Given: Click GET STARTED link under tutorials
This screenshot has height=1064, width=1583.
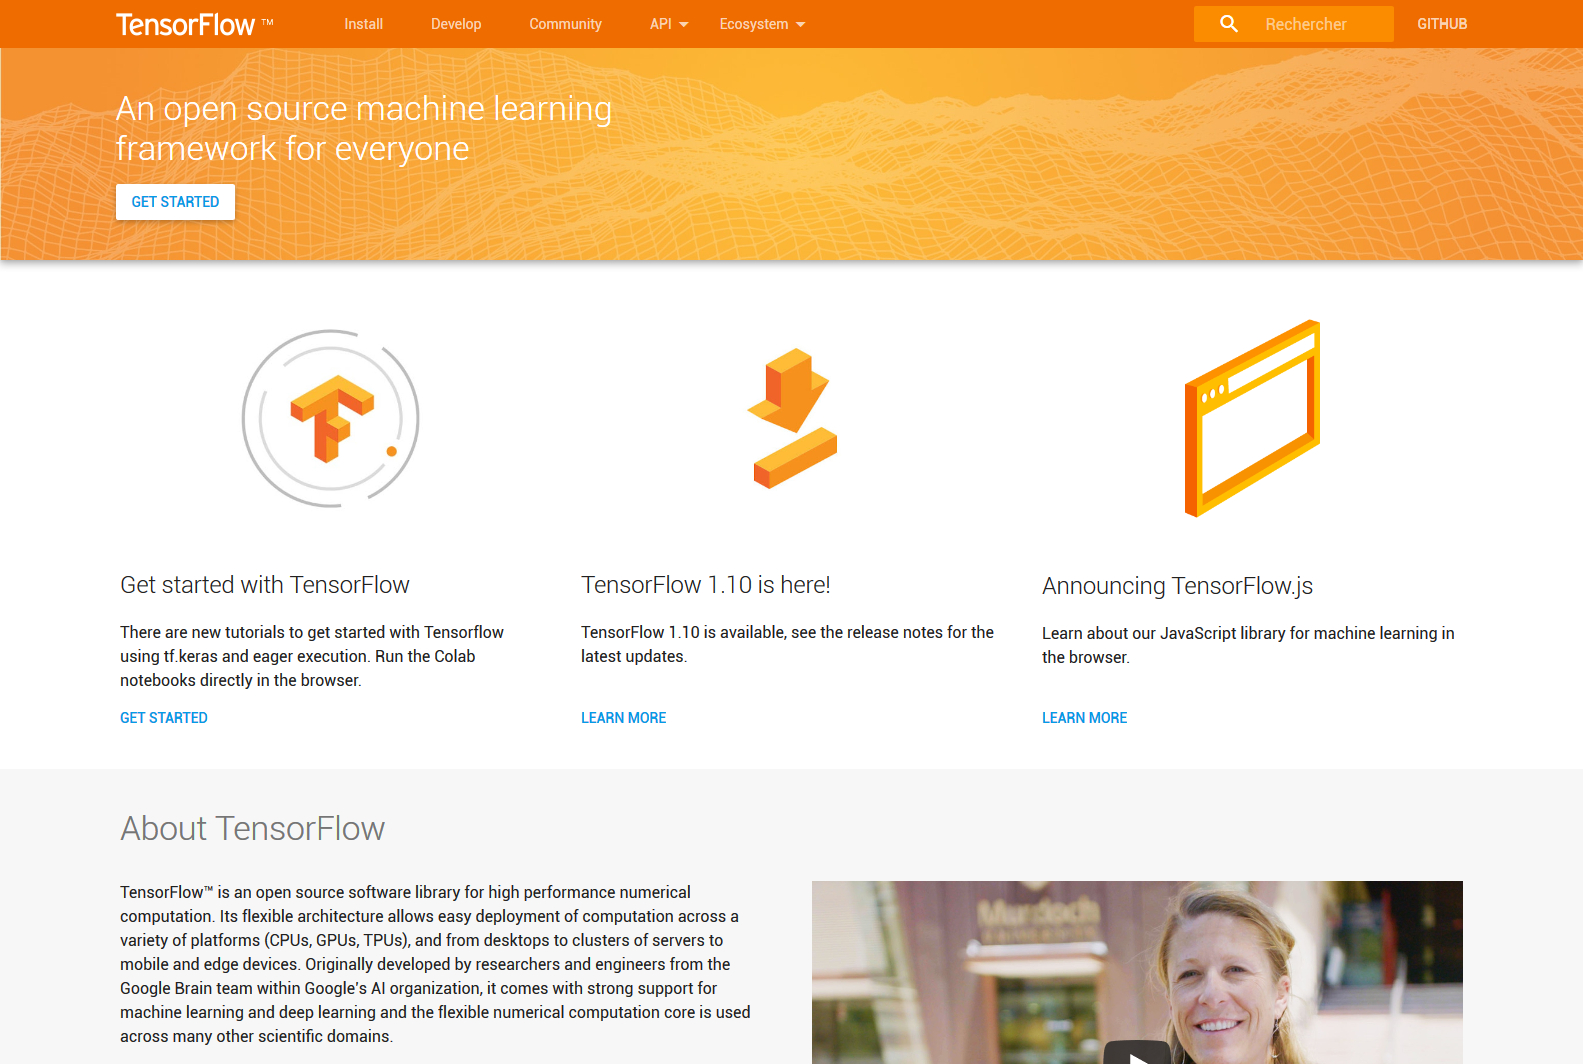Looking at the screenshot, I should [164, 718].
